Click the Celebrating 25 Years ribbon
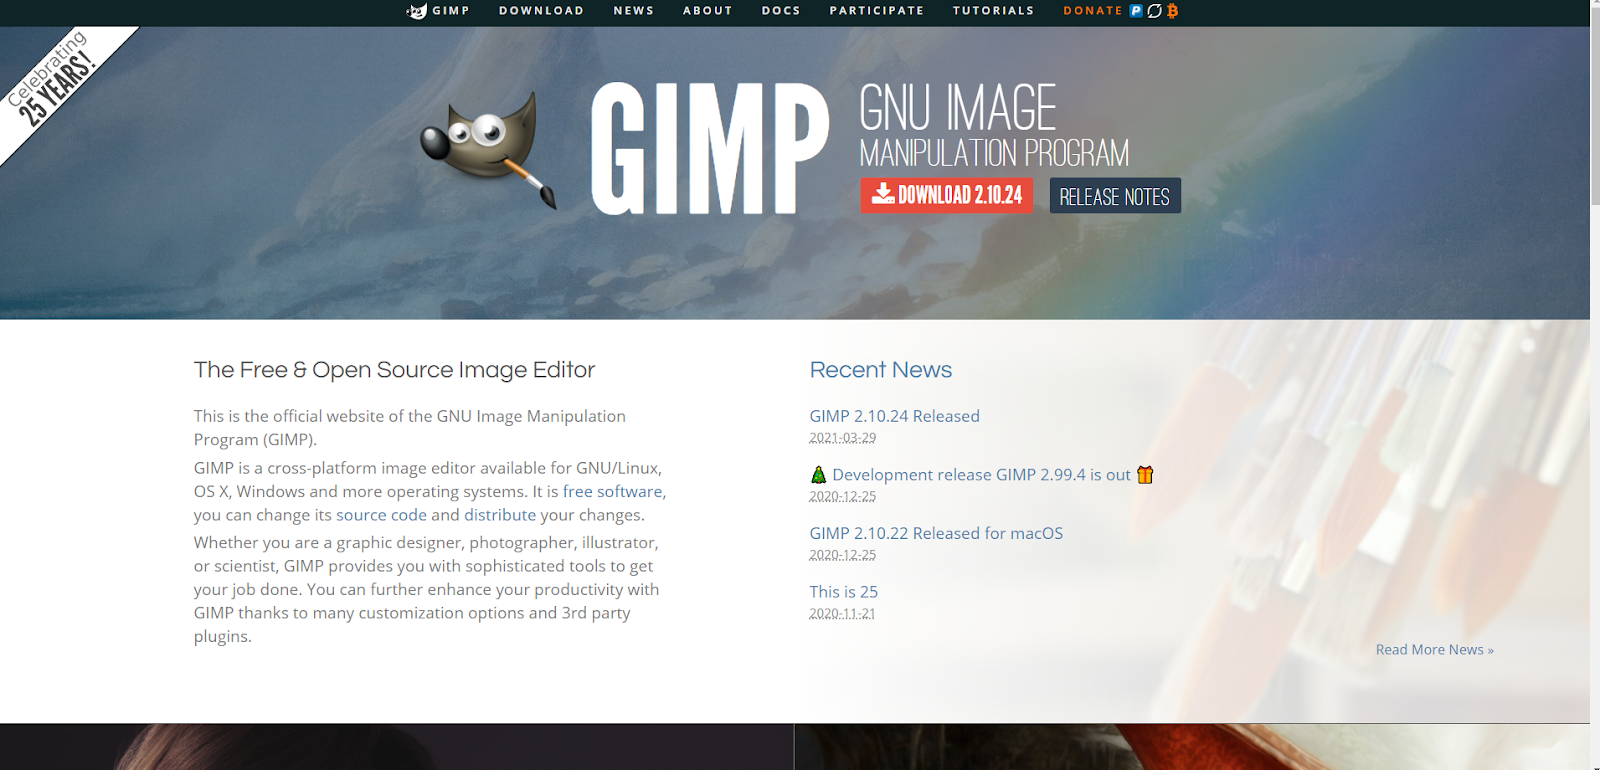 click(55, 82)
